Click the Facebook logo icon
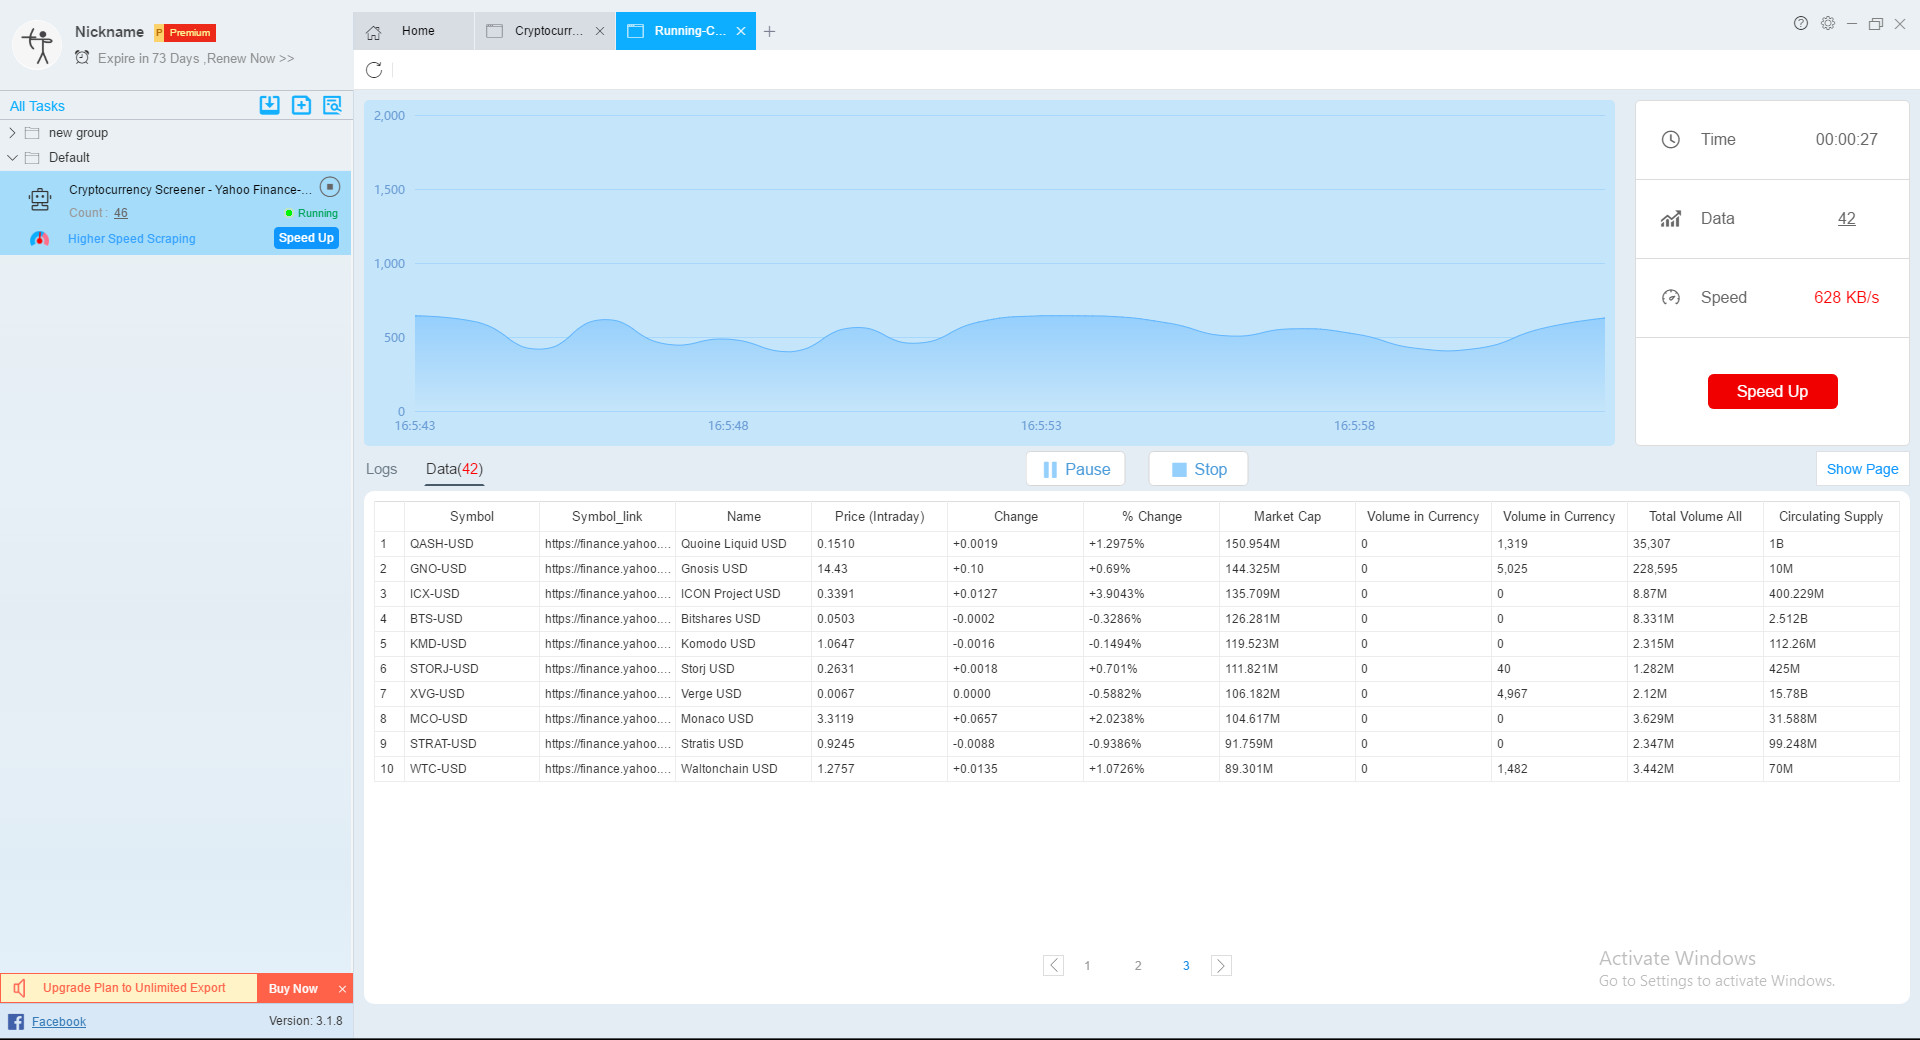 tap(16, 1021)
